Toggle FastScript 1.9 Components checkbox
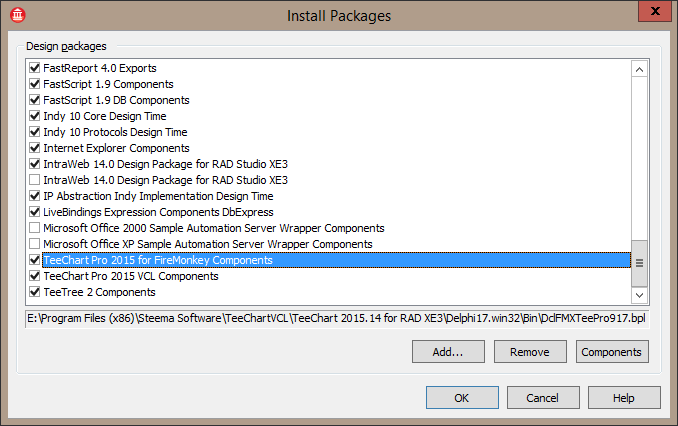678x426 pixels. click(x=35, y=84)
